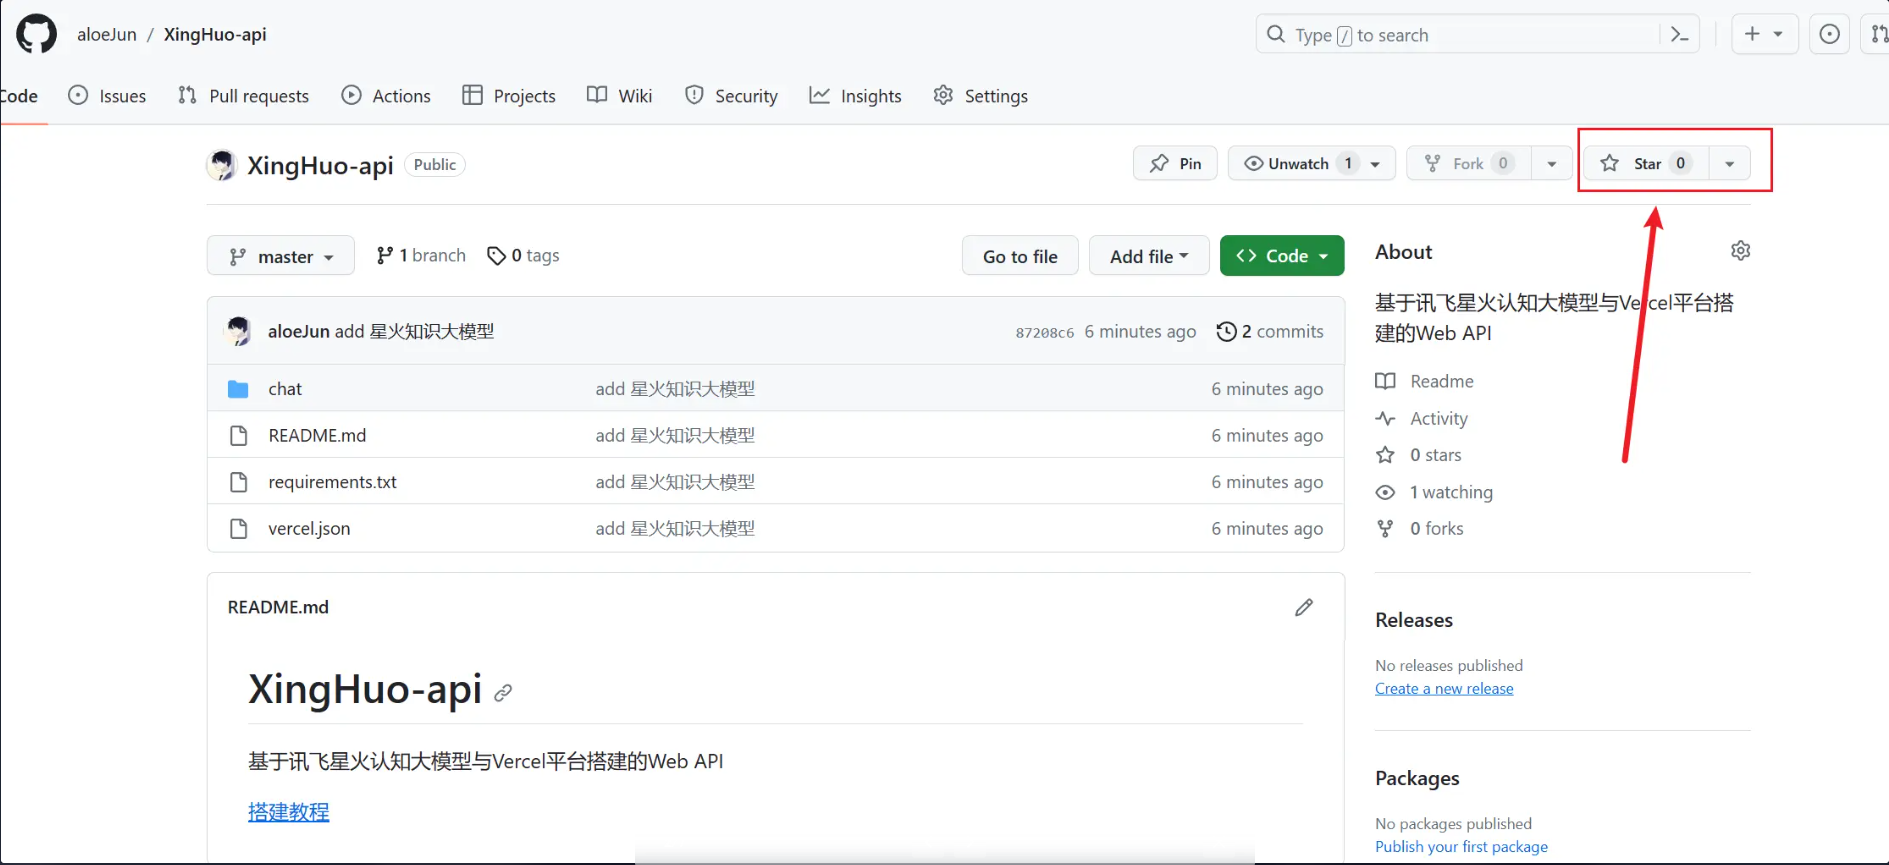Open the Create a new release link
Viewport: 1889px width, 865px height.
[1444, 689]
